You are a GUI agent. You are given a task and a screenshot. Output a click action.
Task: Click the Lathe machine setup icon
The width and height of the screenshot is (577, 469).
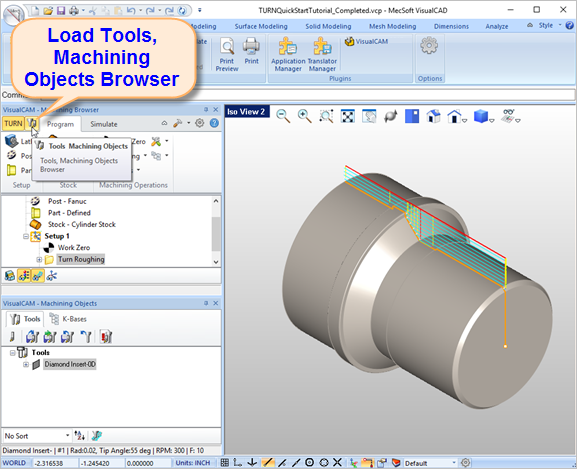pos(11,141)
